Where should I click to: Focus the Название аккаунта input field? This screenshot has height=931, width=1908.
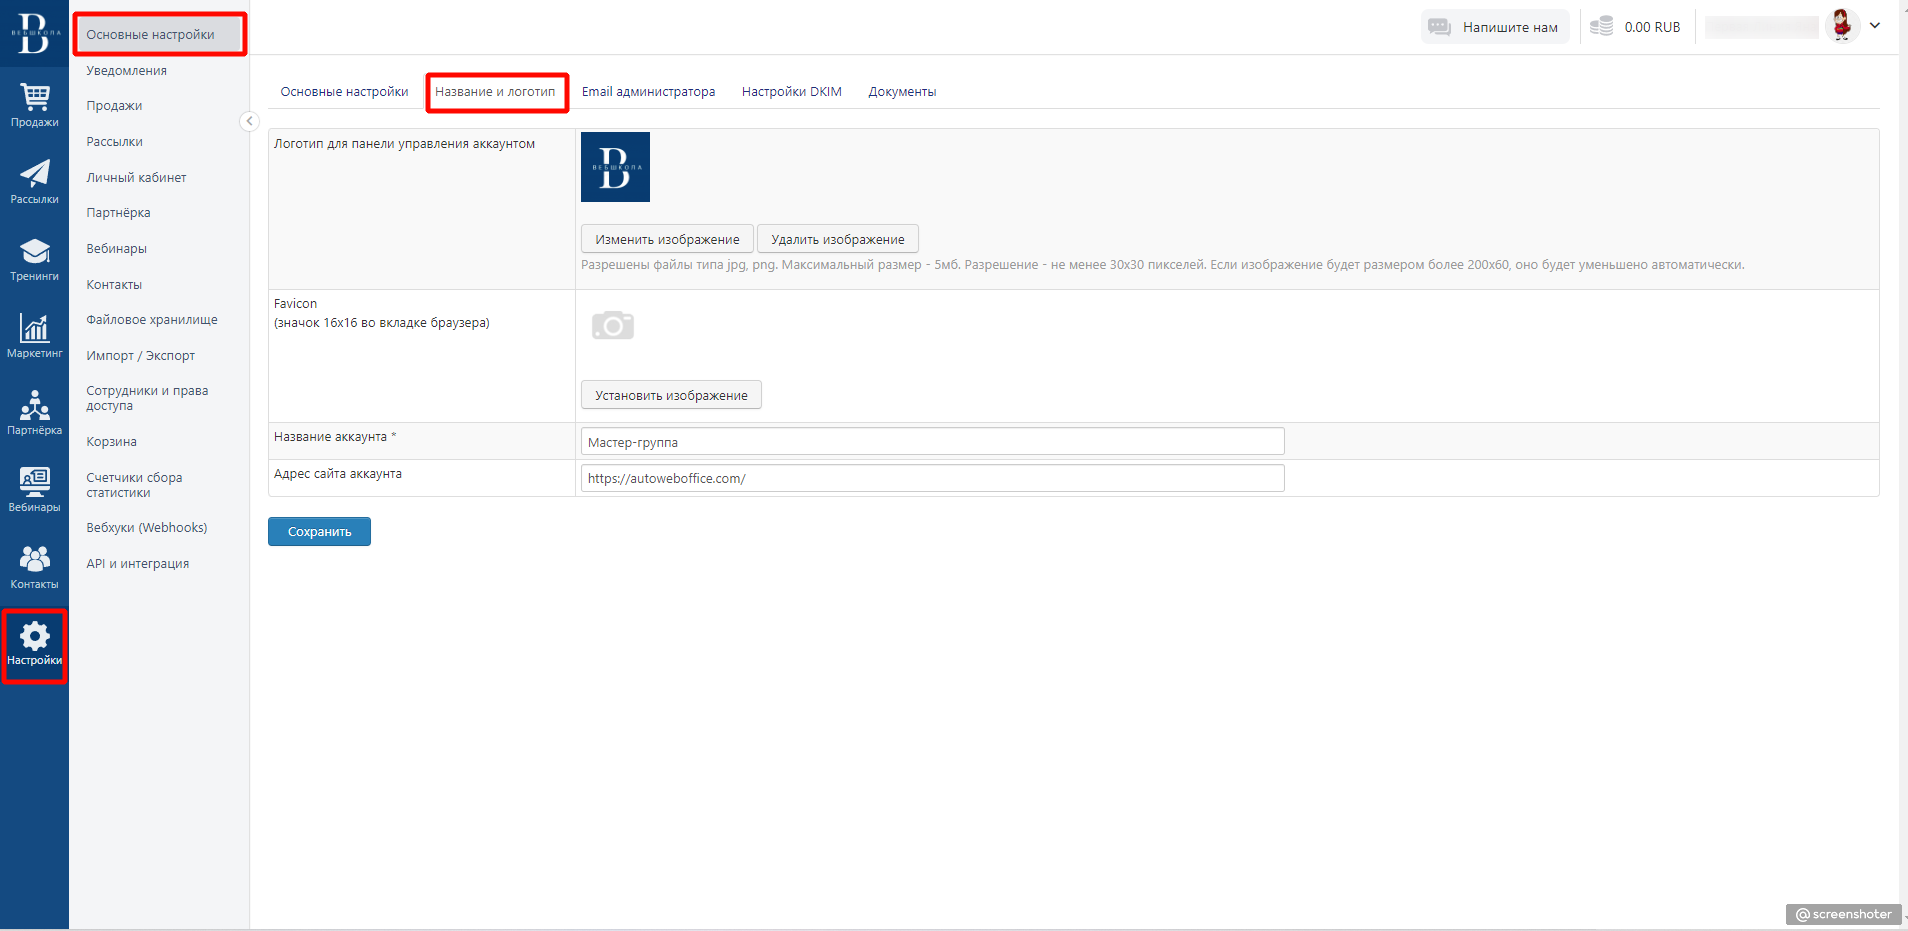tap(932, 442)
